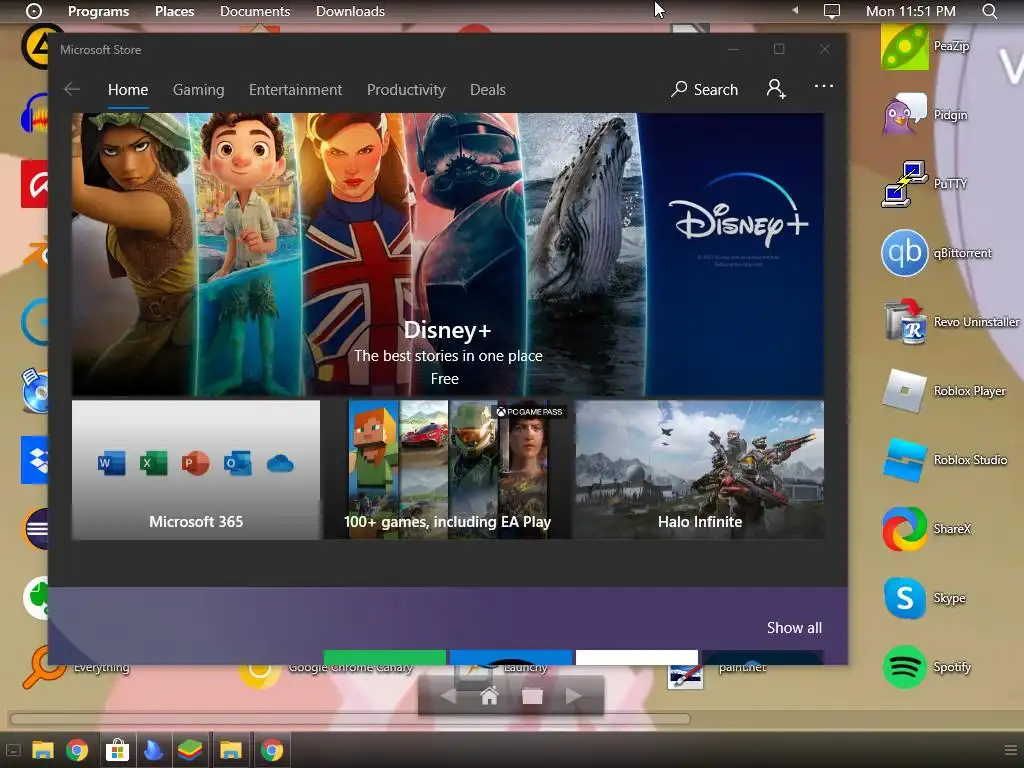
Task: Click the horizontal desktop scrollbar
Action: point(350,719)
